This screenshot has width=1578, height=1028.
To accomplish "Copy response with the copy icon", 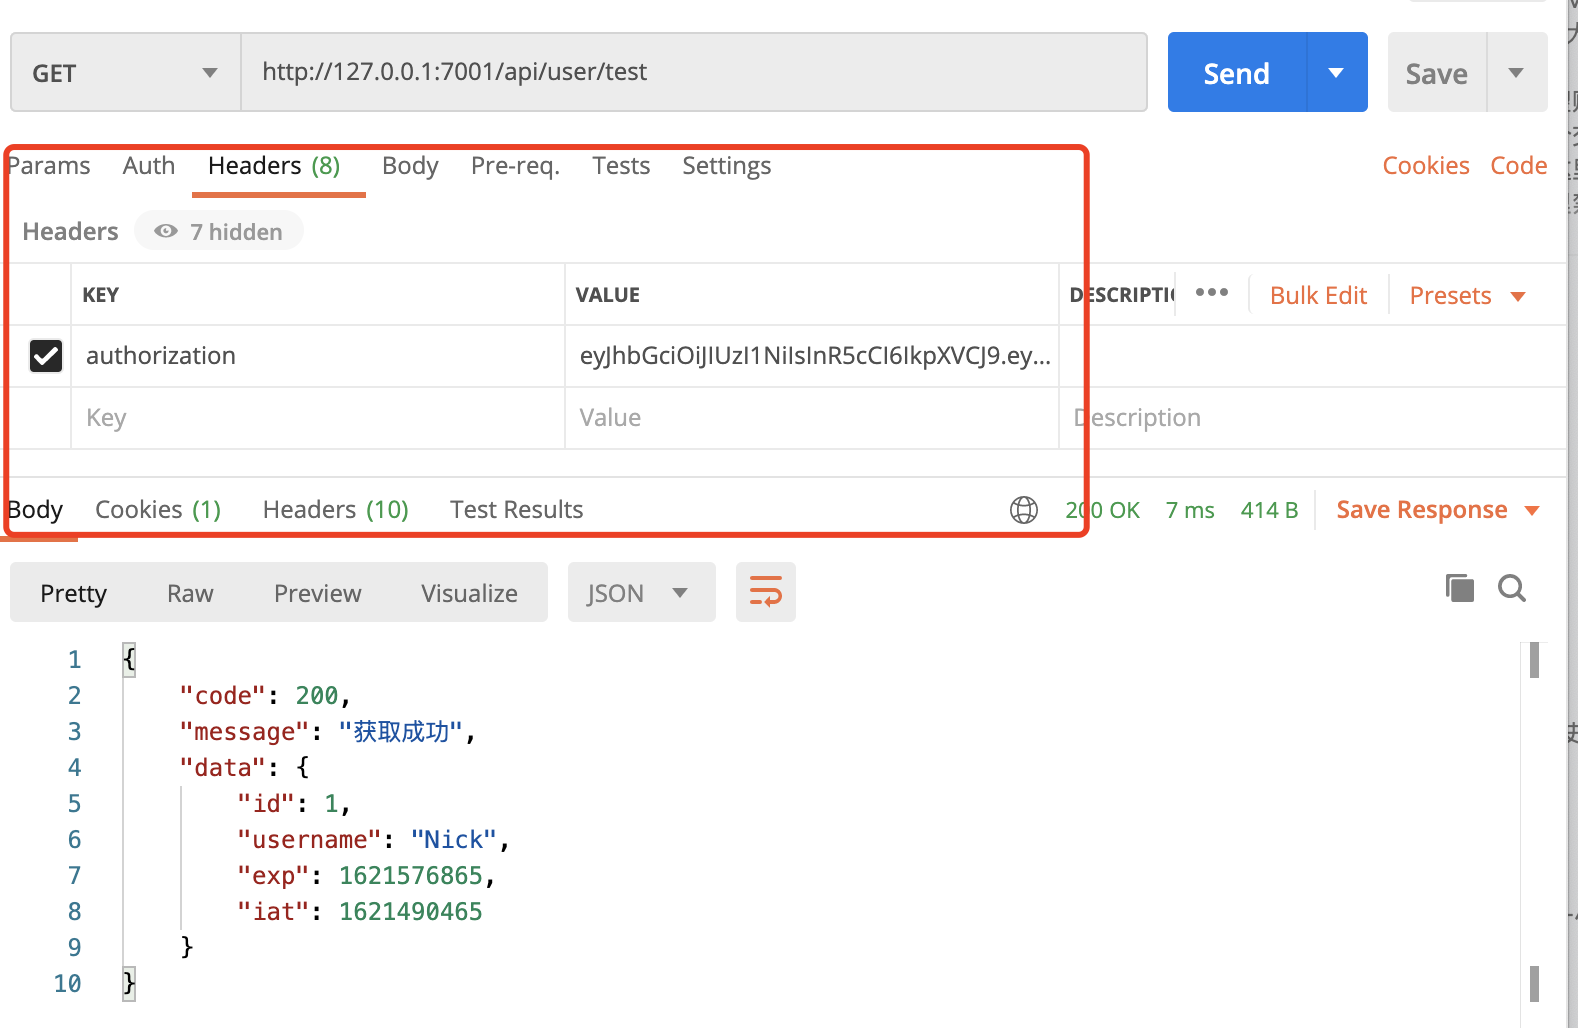I will pos(1460,588).
